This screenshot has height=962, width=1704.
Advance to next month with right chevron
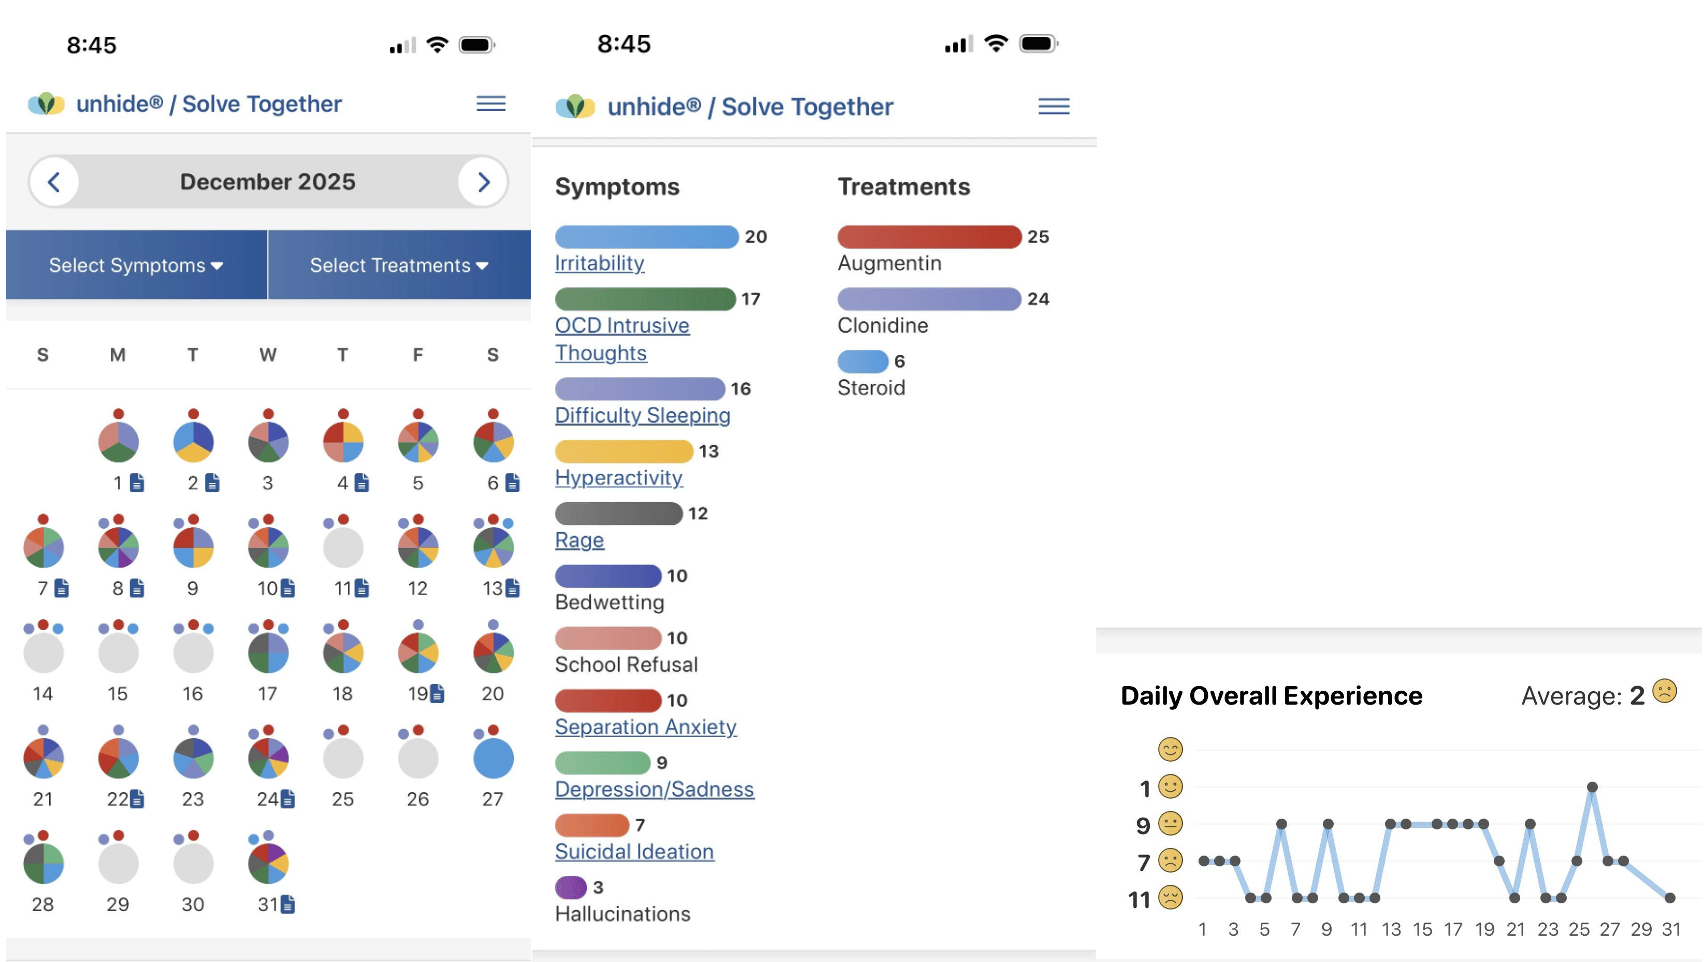point(483,182)
